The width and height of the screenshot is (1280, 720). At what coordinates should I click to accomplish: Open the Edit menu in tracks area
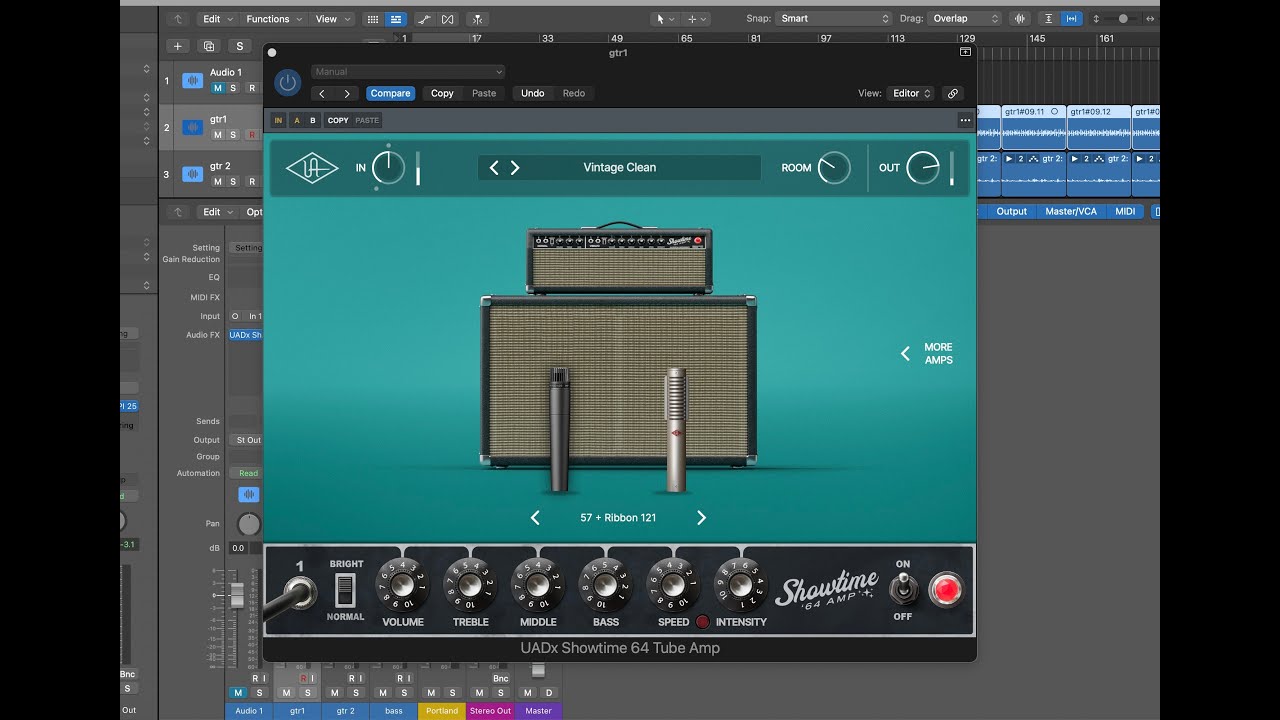pos(216,19)
